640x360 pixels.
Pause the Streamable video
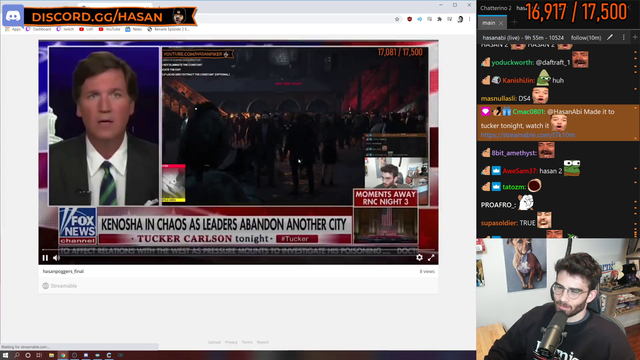[45, 258]
